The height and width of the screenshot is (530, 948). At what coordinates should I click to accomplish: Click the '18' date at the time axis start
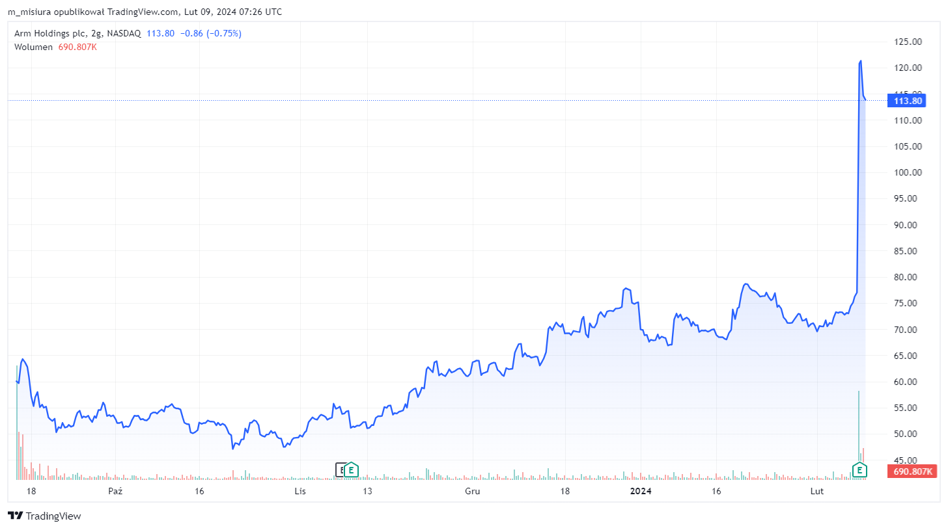click(31, 491)
